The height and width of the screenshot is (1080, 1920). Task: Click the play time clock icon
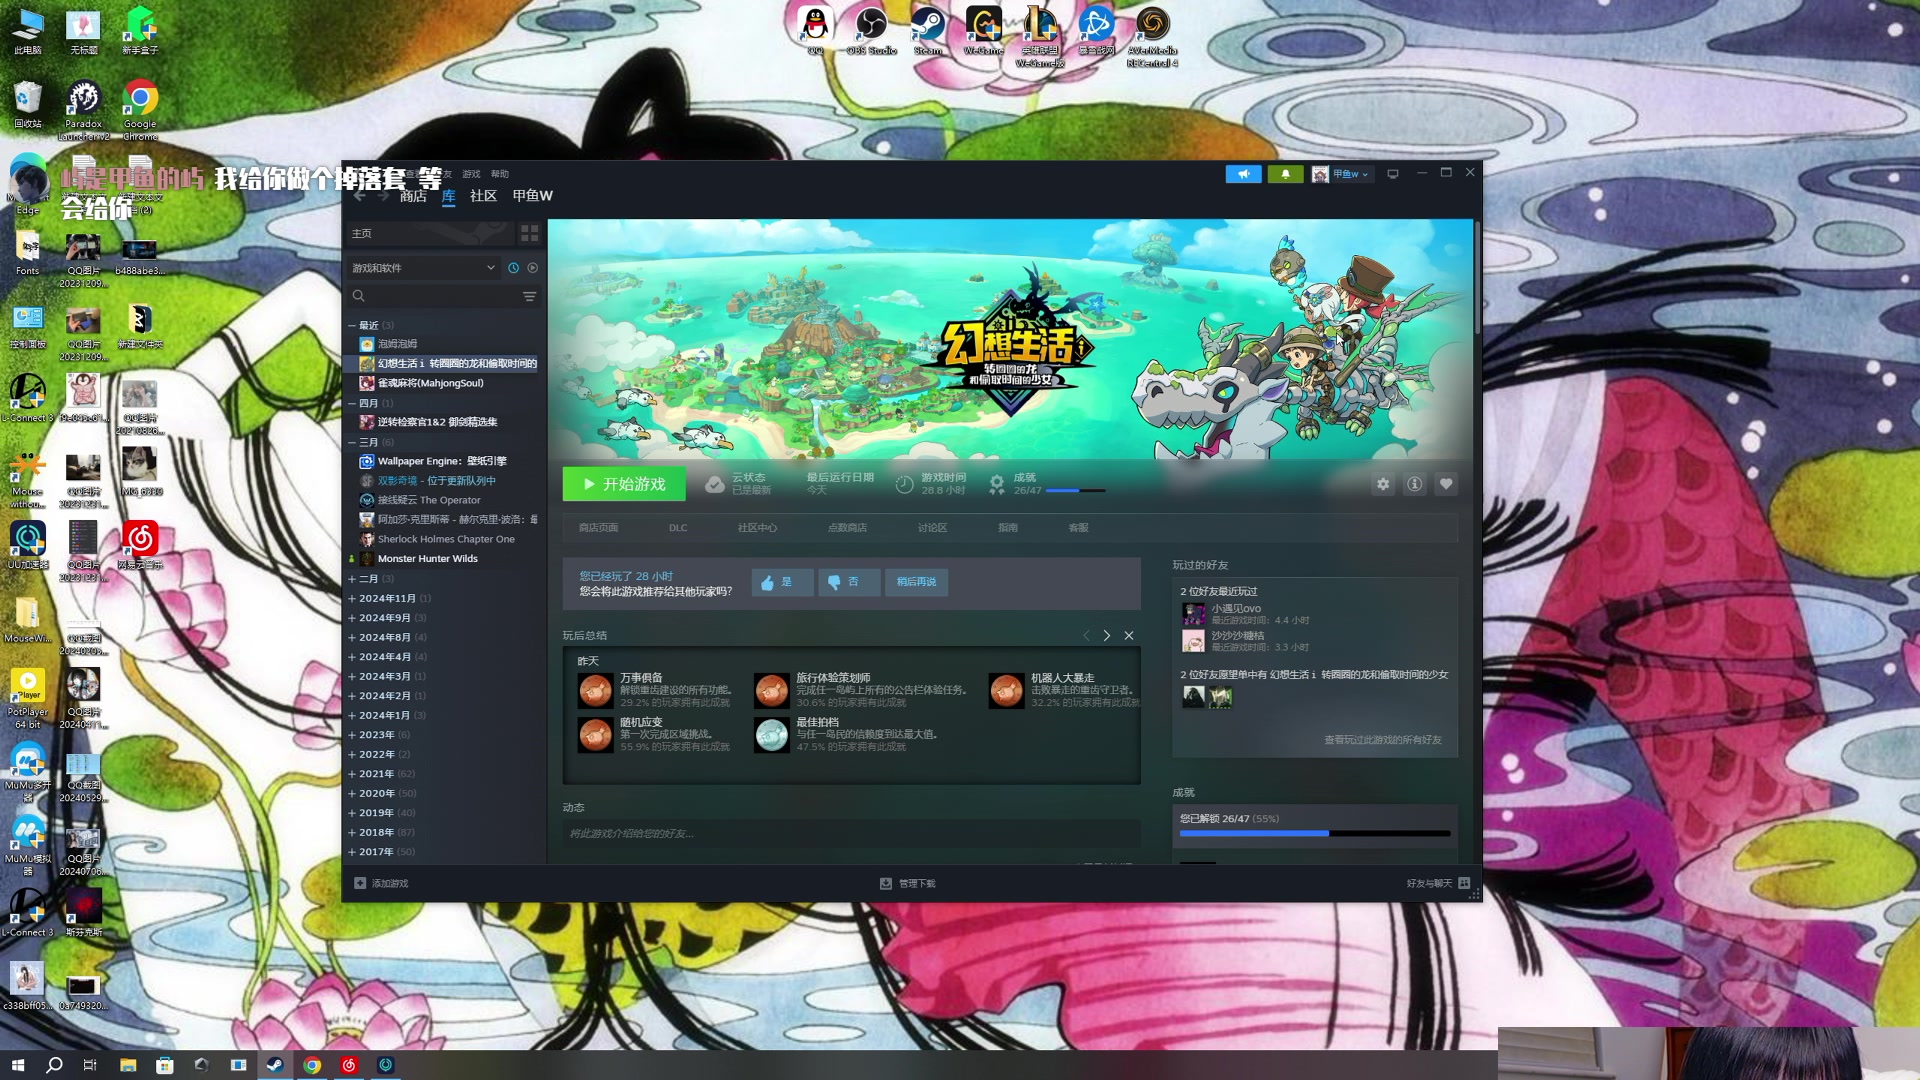pyautogui.click(x=904, y=485)
